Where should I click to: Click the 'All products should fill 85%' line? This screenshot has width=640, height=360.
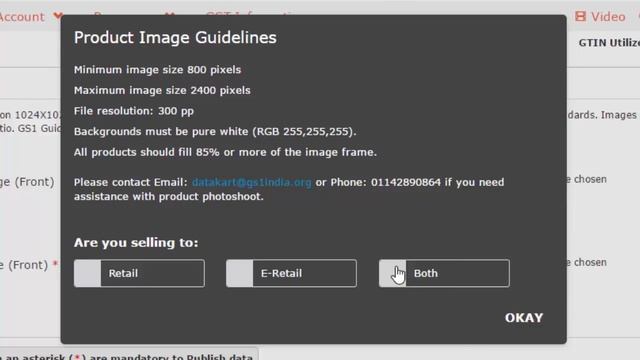[x=225, y=152]
